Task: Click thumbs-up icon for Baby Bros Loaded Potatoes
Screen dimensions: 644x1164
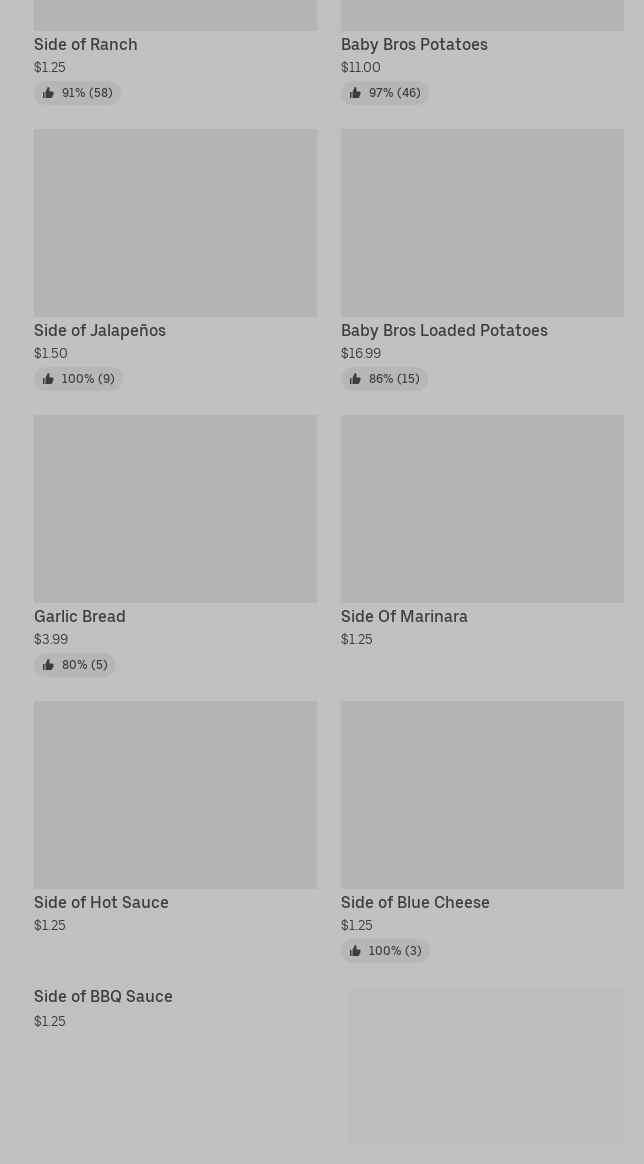Action: [355, 379]
